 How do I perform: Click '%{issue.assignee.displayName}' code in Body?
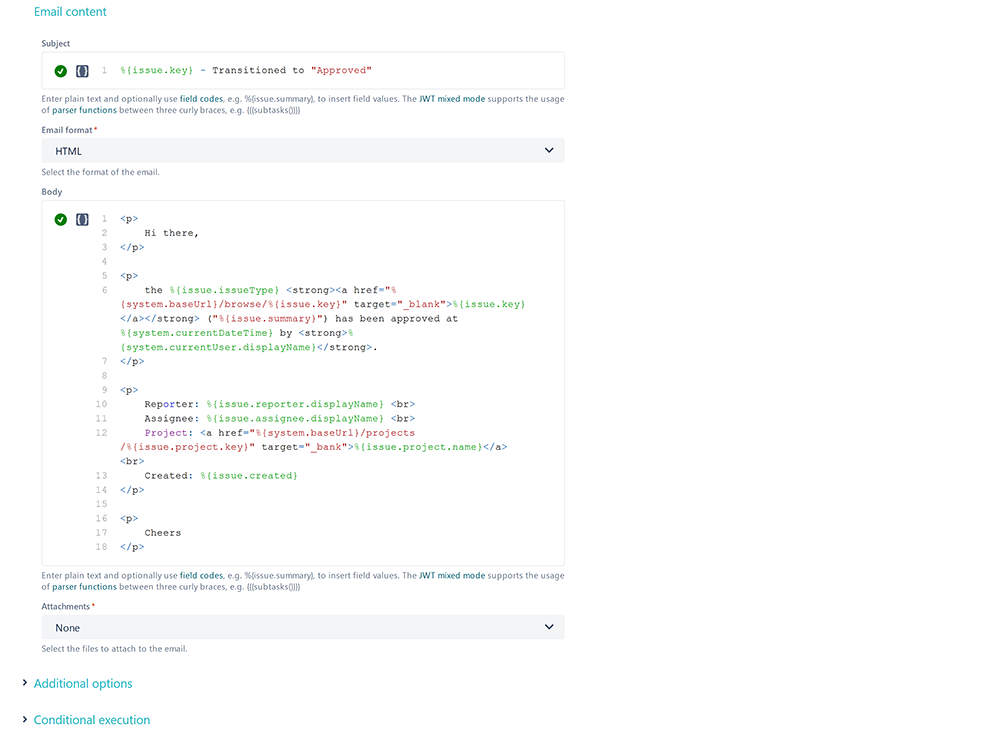point(295,418)
